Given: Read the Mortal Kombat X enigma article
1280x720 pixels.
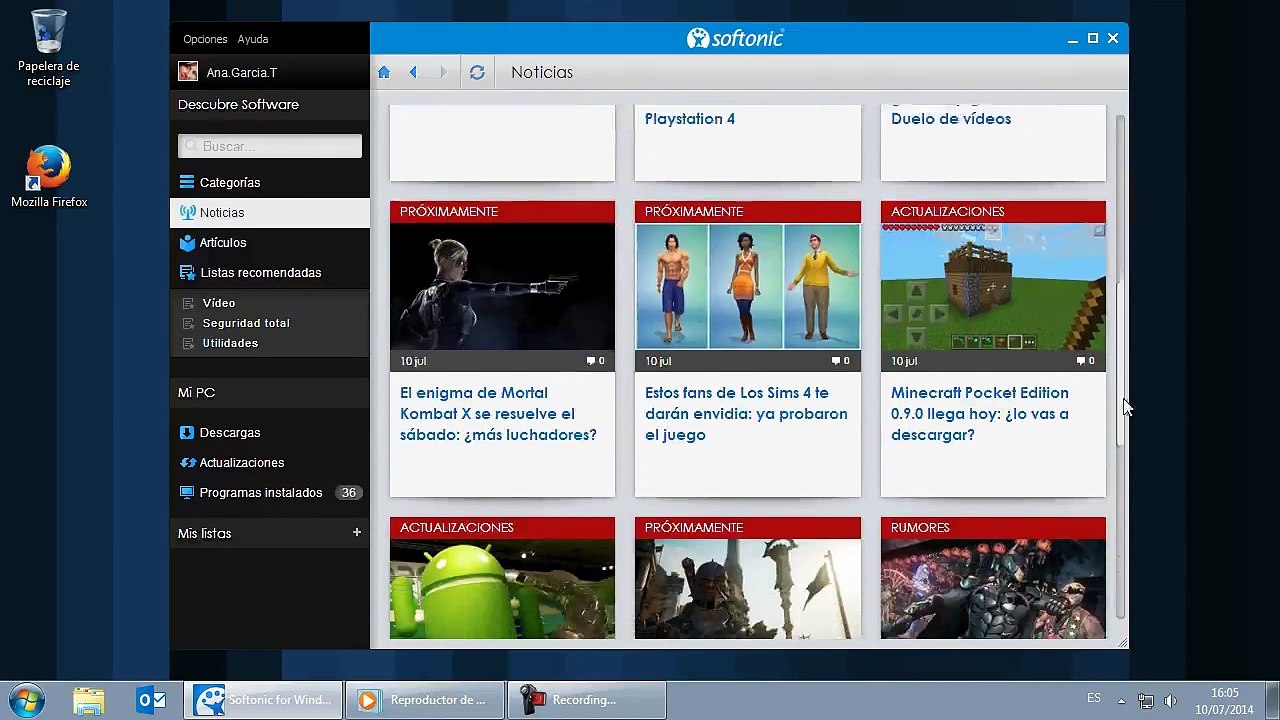Looking at the screenshot, I should pos(498,413).
